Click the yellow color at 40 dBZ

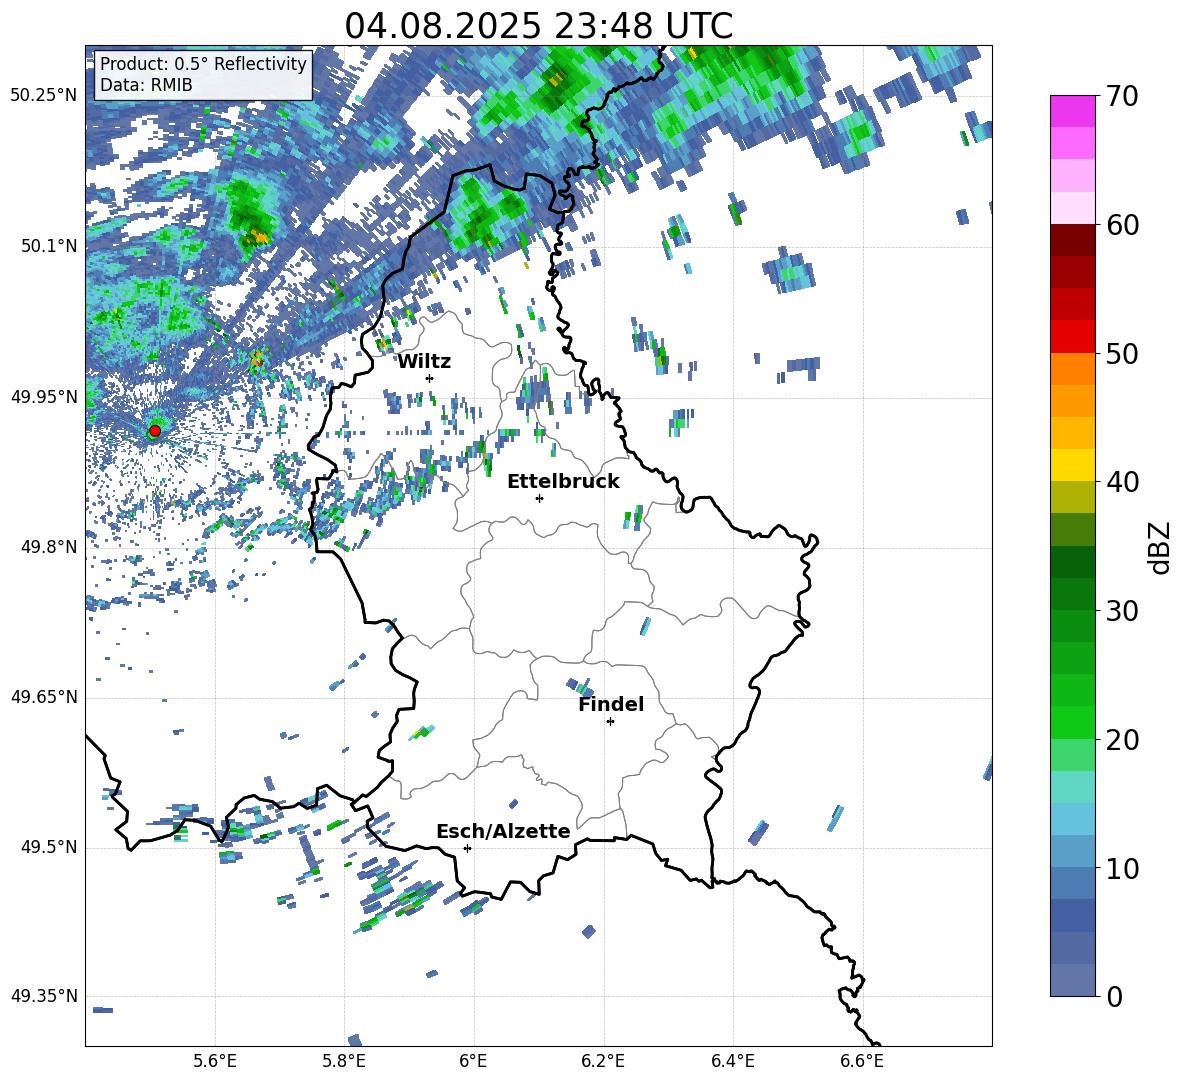tap(1072, 466)
